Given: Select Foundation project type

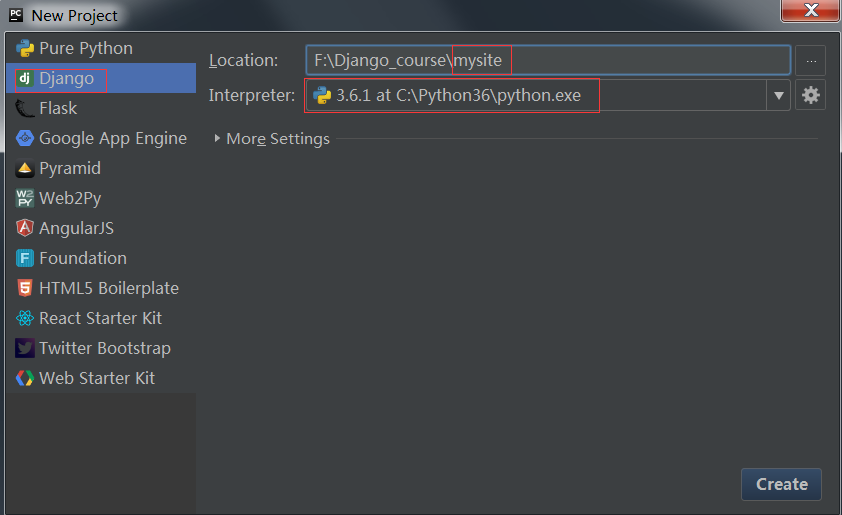Looking at the screenshot, I should pos(101,258).
